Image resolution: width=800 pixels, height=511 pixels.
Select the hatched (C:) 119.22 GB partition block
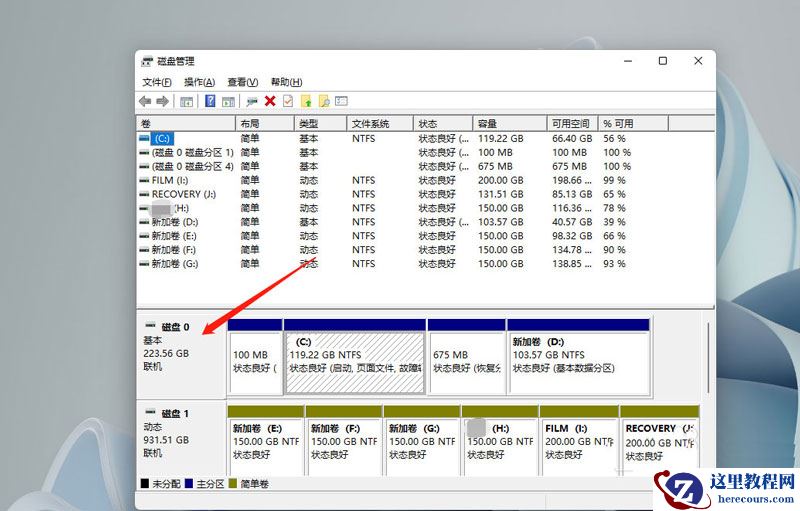tap(355, 356)
